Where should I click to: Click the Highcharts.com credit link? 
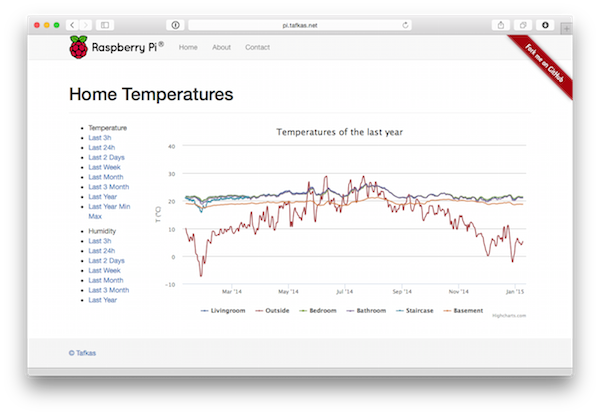point(509,316)
